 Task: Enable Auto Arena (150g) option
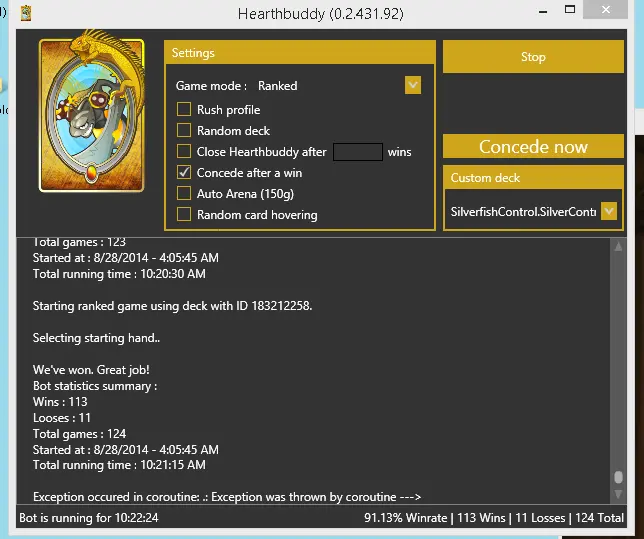point(184,193)
